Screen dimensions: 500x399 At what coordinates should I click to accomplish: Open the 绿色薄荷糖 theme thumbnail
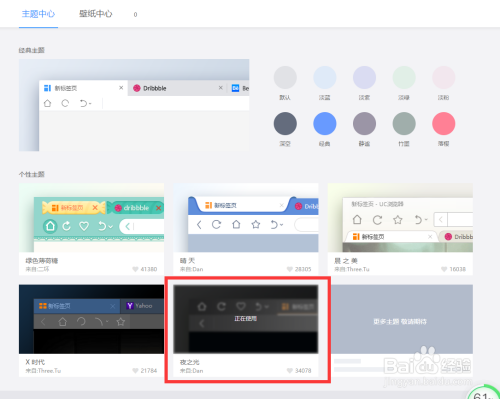91,217
